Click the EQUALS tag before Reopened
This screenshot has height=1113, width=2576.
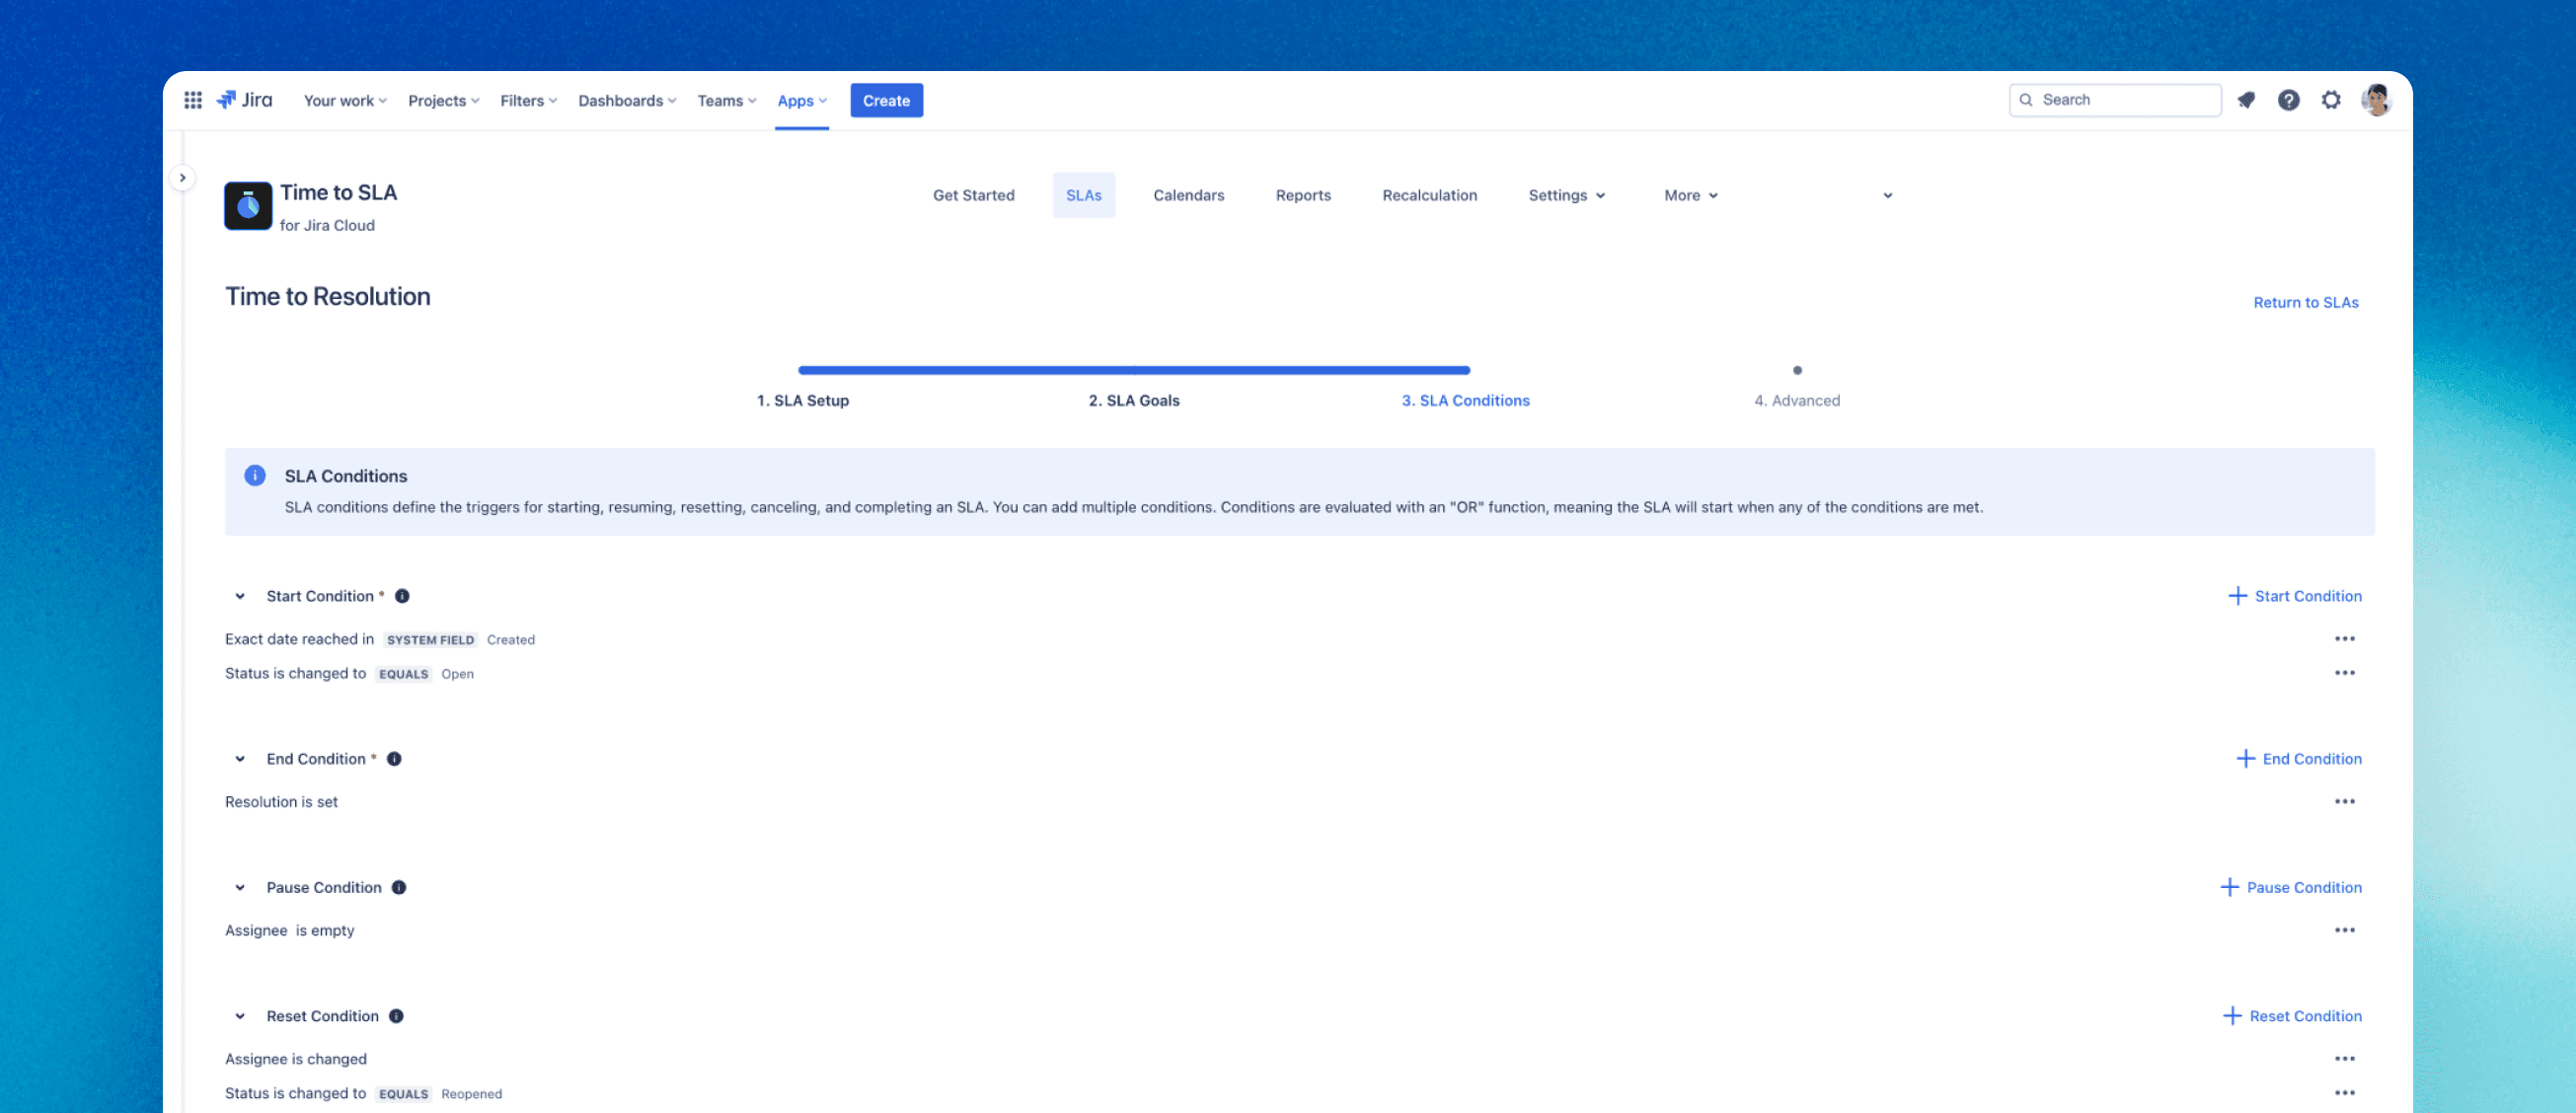(x=403, y=1094)
